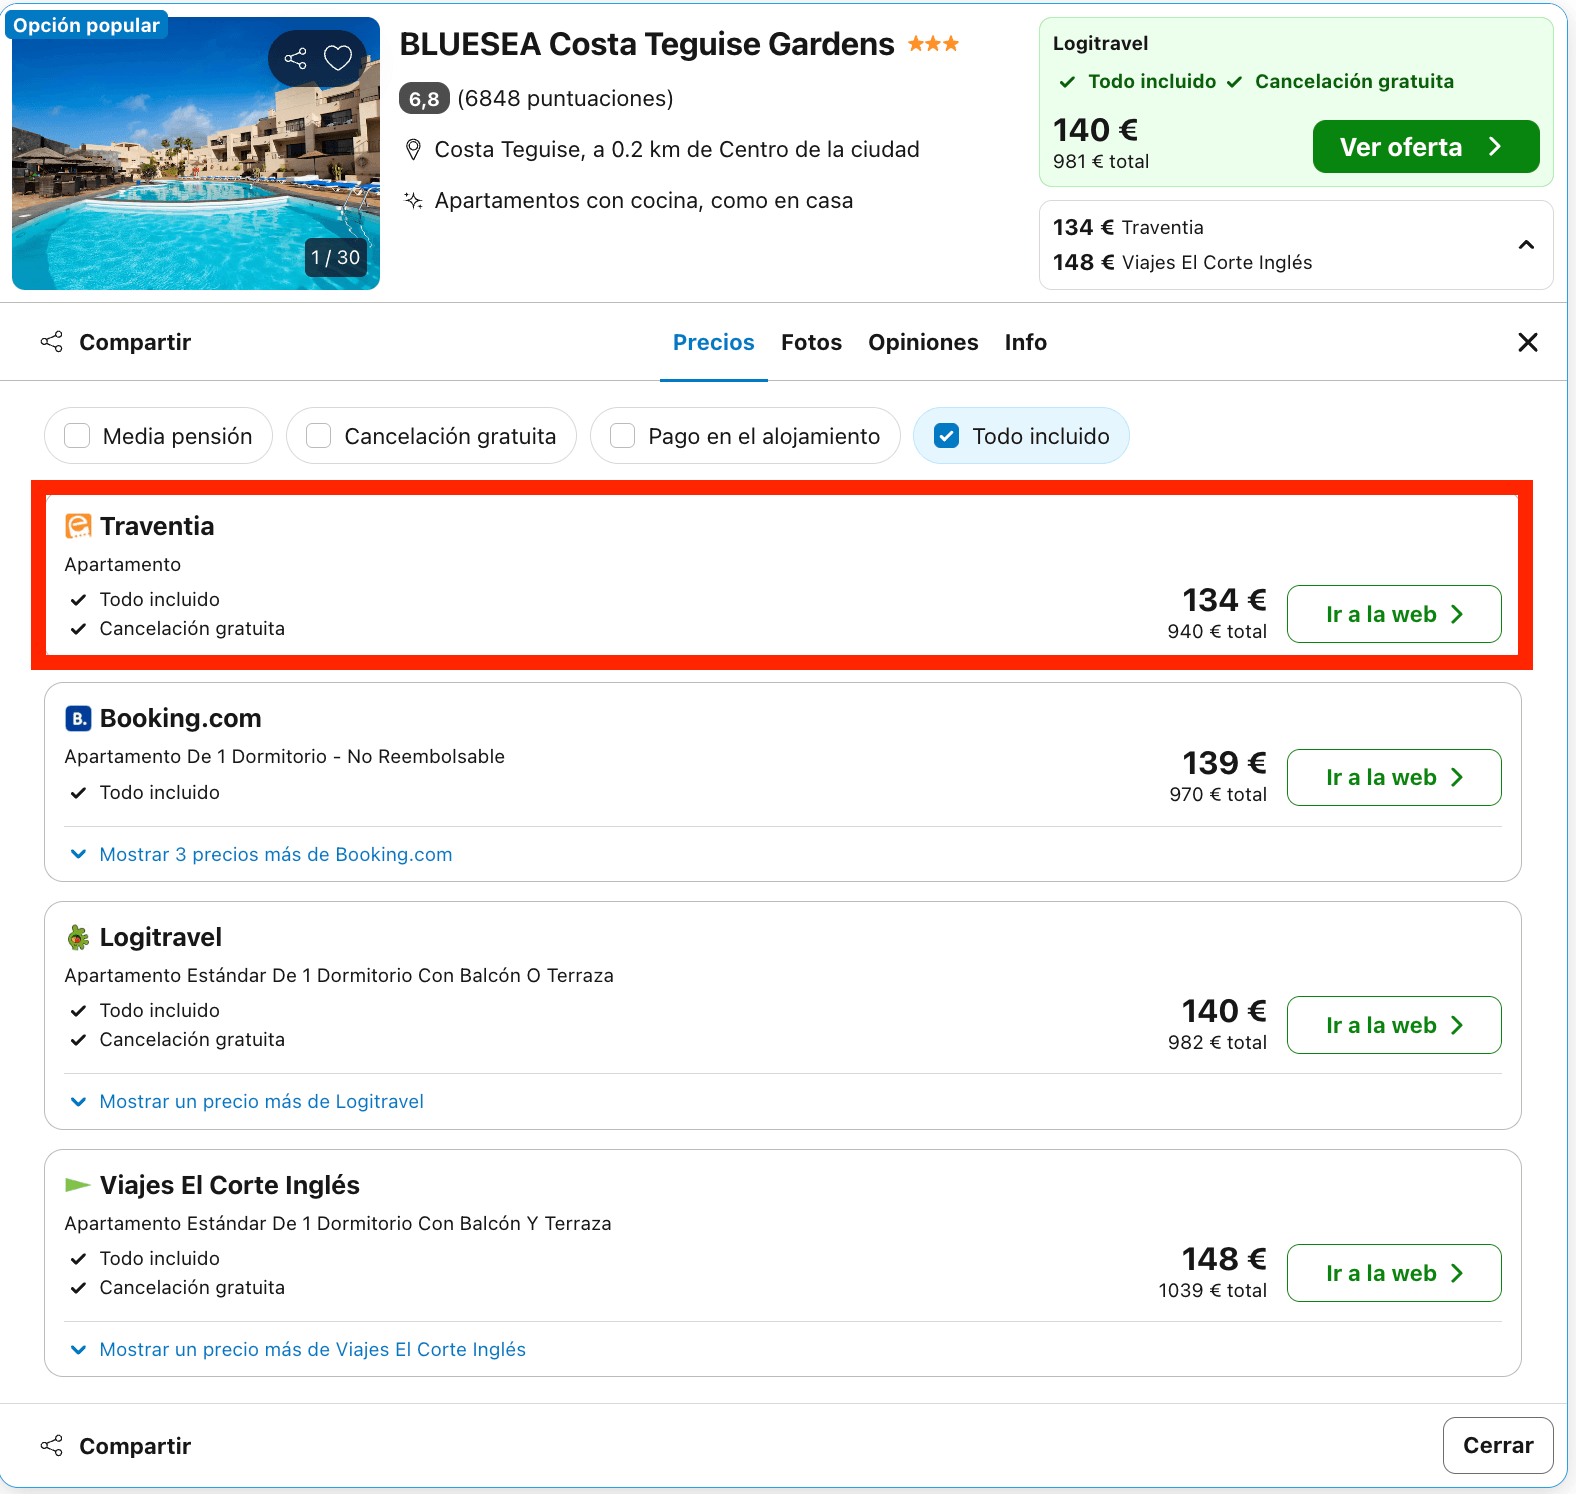This screenshot has width=1576, height=1494.
Task: Click the top Compartir share icon
Action: [51, 342]
